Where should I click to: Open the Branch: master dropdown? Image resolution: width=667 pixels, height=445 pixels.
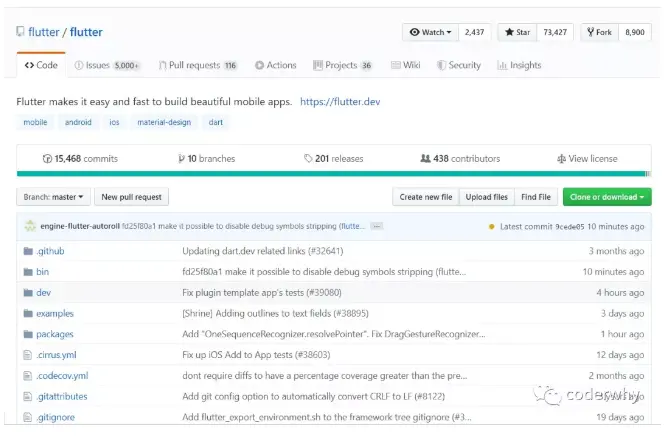click(x=54, y=197)
